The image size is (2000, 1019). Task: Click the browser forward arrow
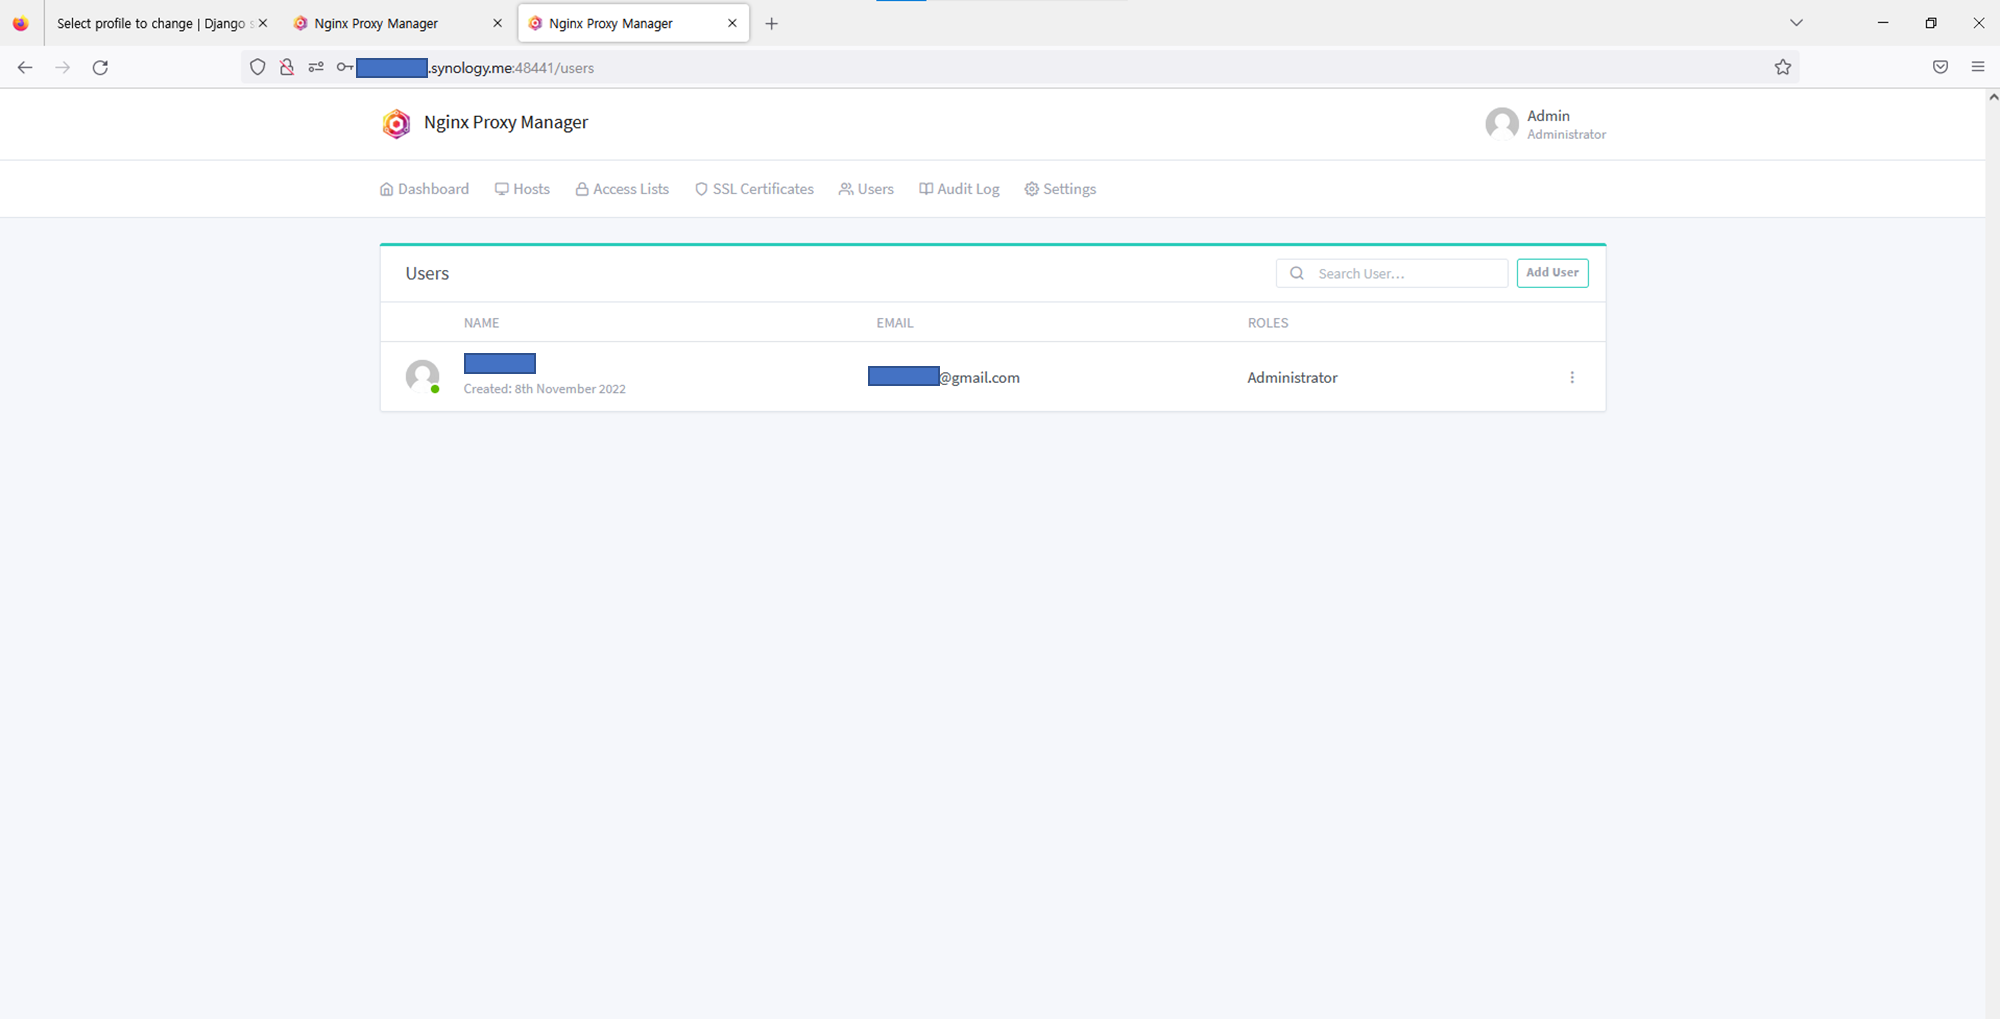(62, 67)
